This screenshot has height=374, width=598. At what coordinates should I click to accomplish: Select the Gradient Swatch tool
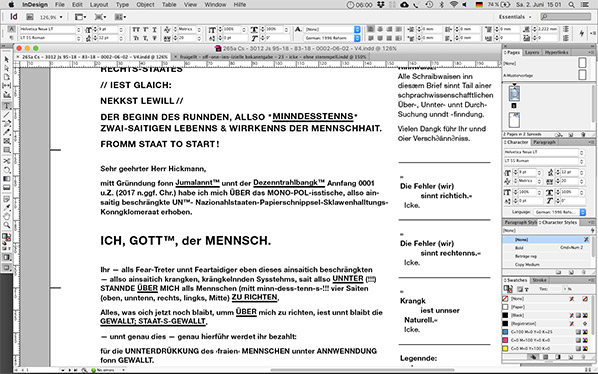[6, 179]
